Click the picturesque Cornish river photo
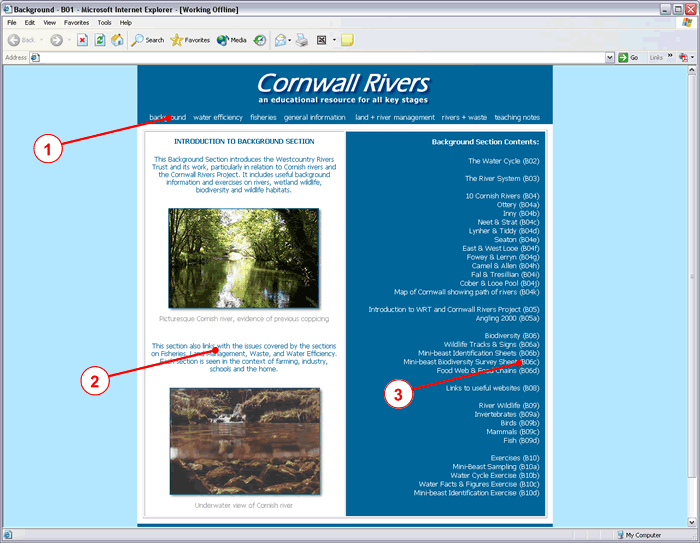This screenshot has height=543, width=700. [244, 258]
